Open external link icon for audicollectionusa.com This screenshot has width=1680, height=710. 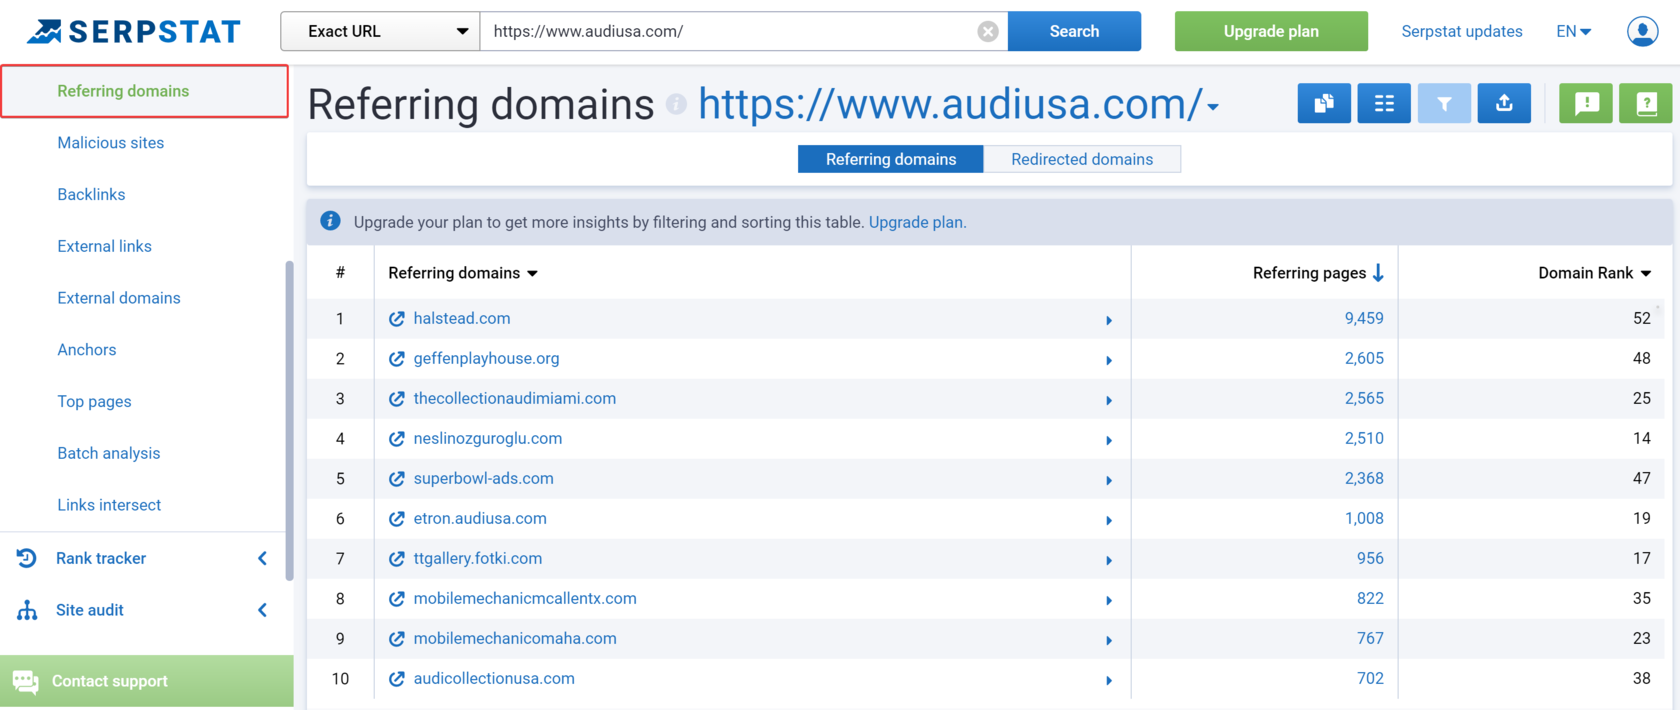tap(397, 679)
